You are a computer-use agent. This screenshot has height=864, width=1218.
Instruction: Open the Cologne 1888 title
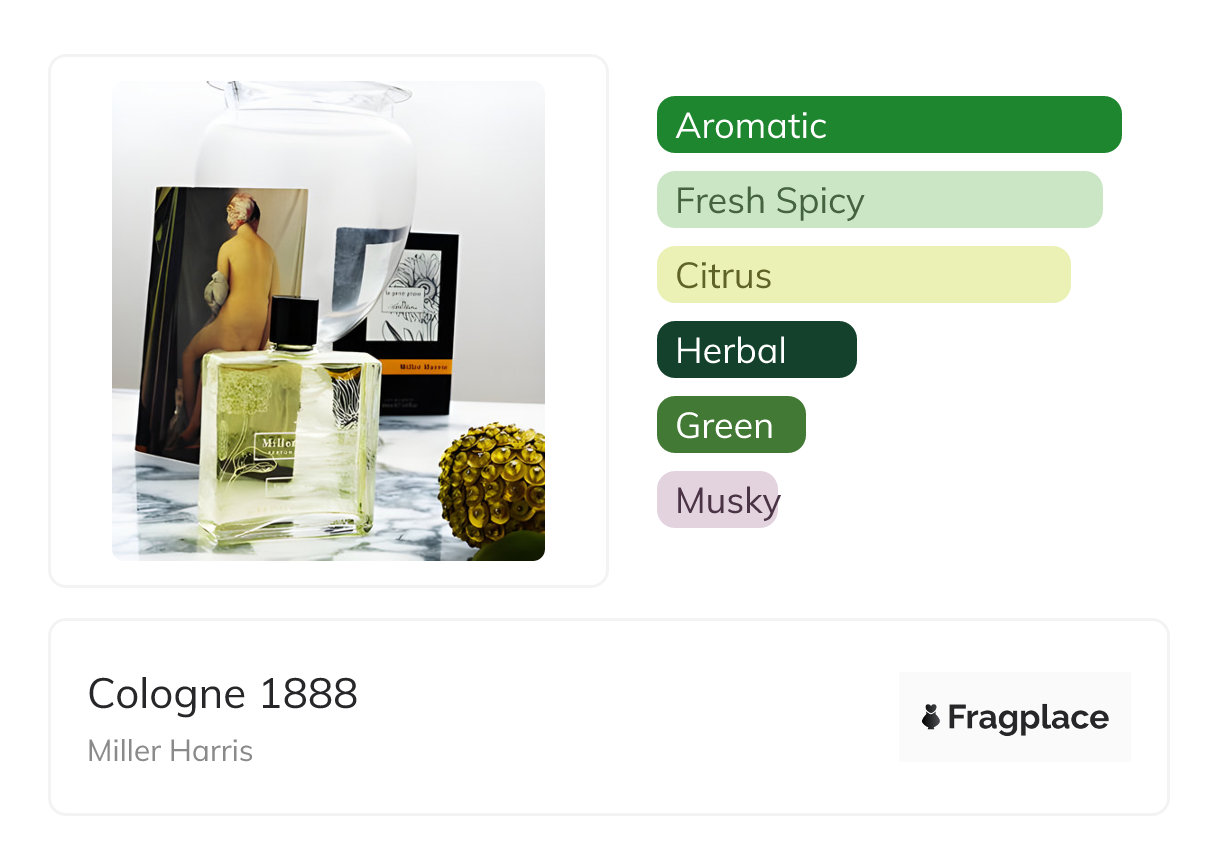click(222, 693)
